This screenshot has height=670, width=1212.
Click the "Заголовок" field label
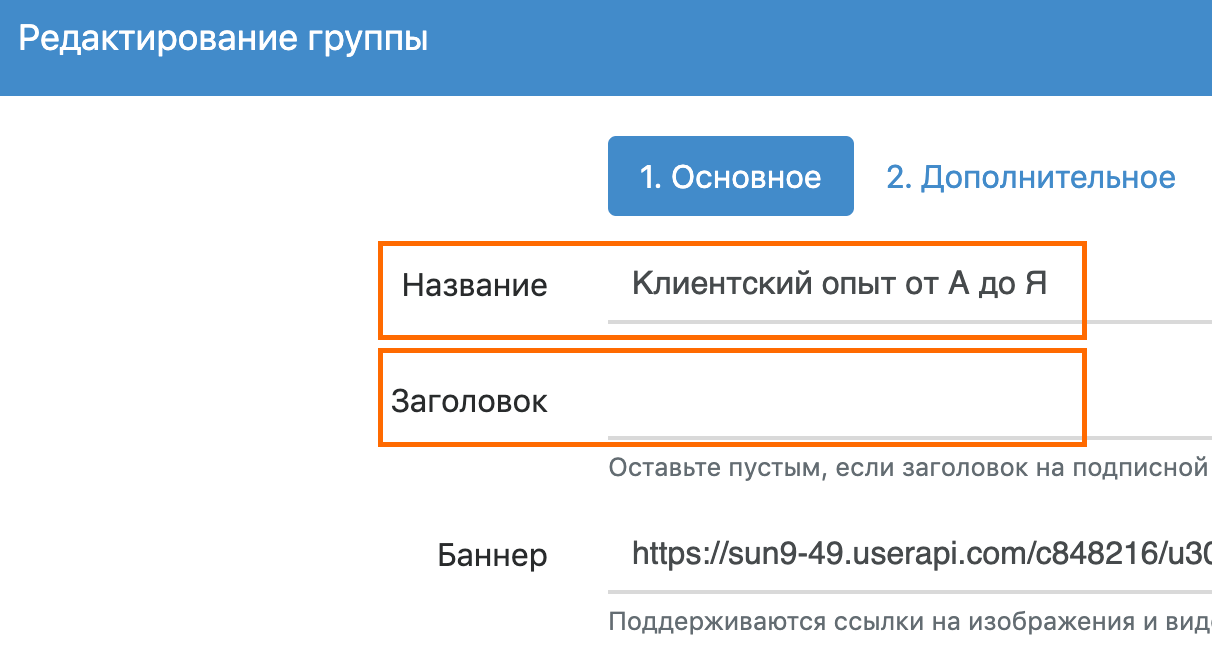pyautogui.click(x=469, y=402)
